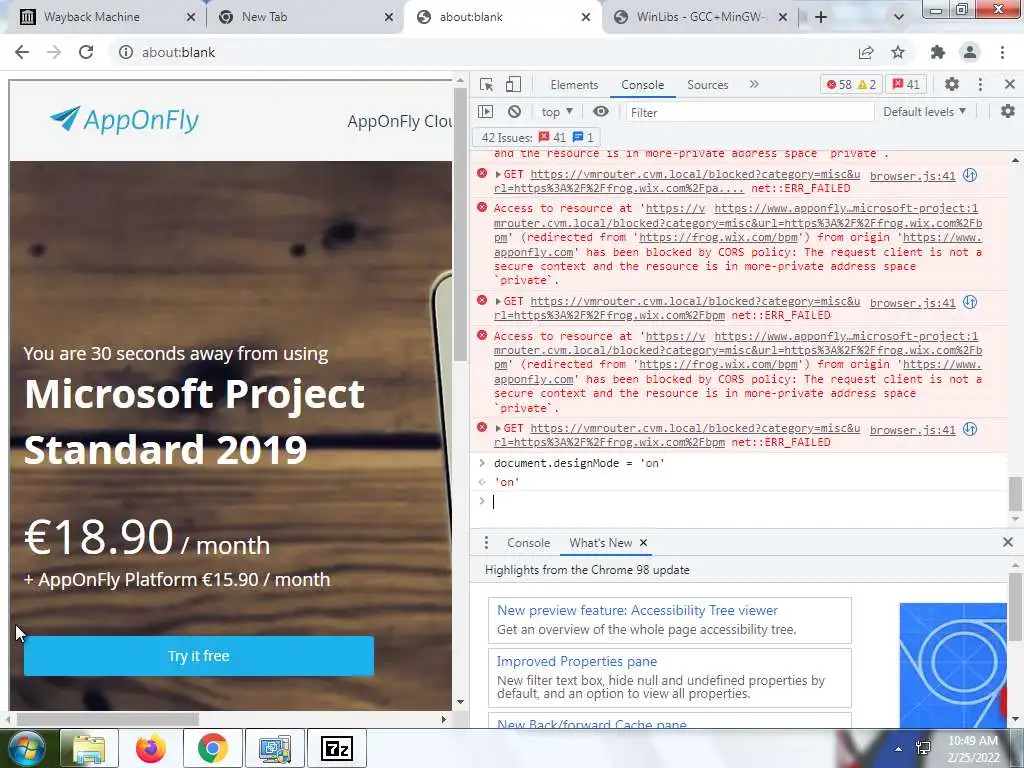Click the first browser.js:41 source link
The width and height of the screenshot is (1024, 768).
(912, 176)
